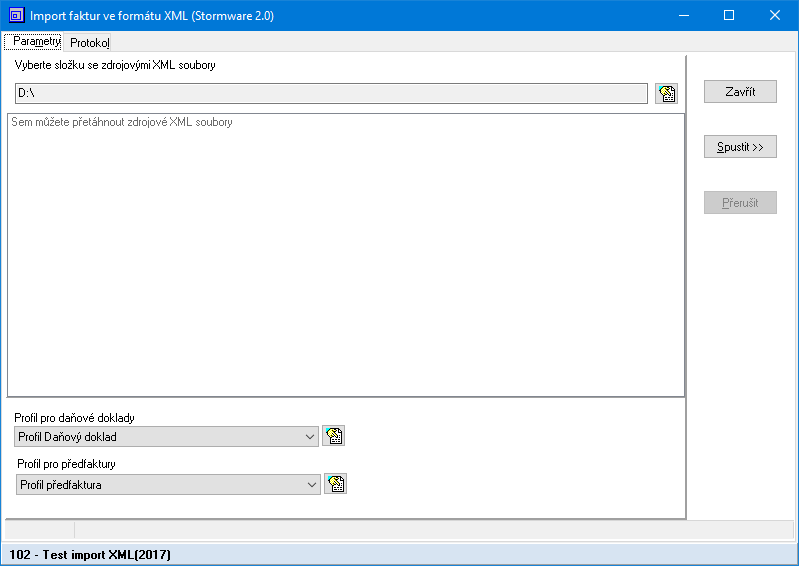Maximize the Import faktur window
Viewport: 799px width, 566px height.
pos(729,15)
